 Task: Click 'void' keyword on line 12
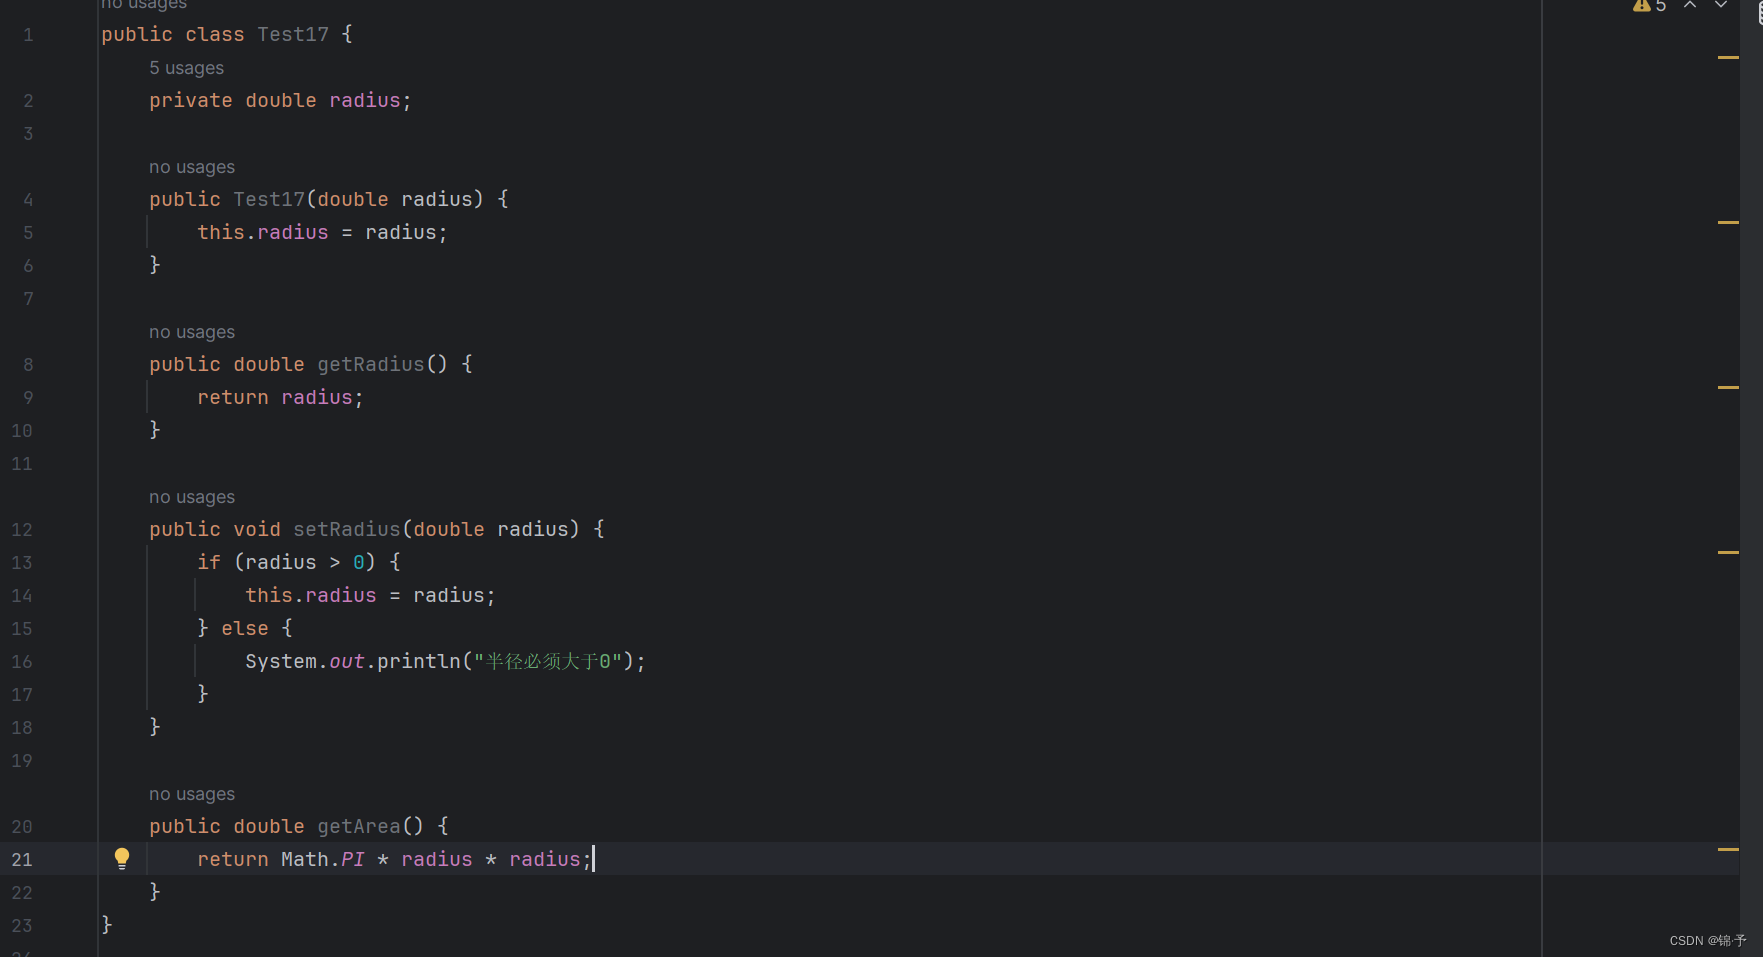[x=257, y=529]
